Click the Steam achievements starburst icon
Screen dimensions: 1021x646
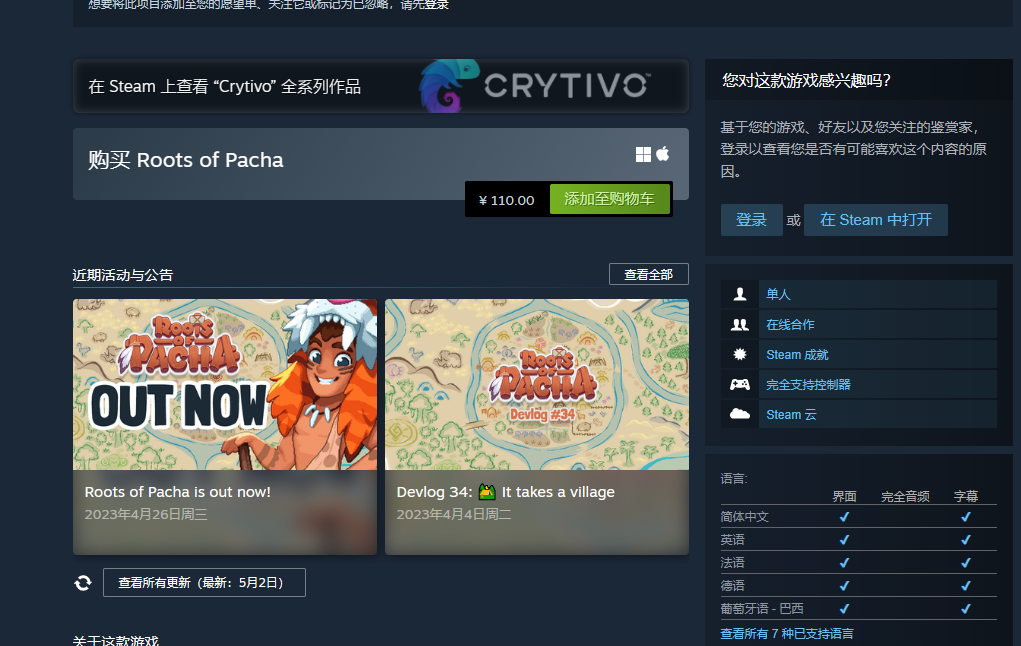click(740, 354)
